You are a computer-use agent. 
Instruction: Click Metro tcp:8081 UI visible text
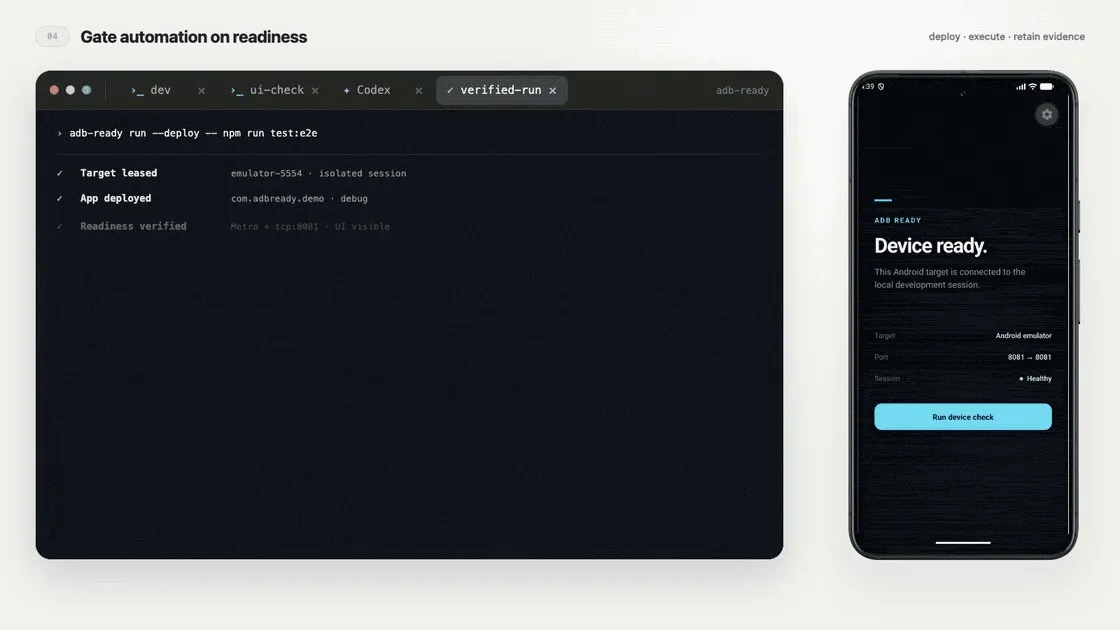(310, 226)
